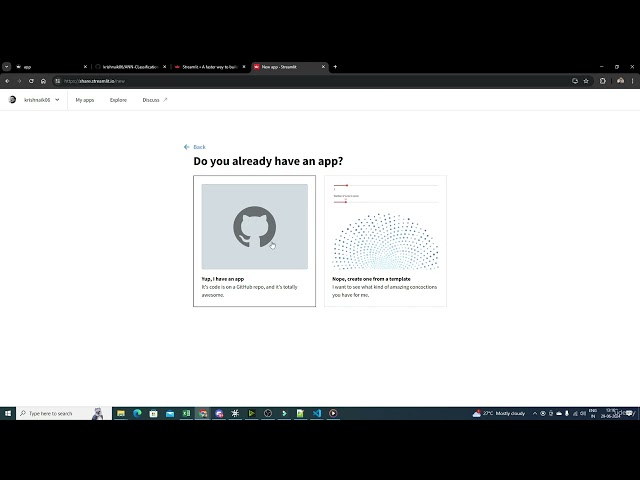Click the site info icon in address bar
This screenshot has width=640, height=480.
pos(58,81)
